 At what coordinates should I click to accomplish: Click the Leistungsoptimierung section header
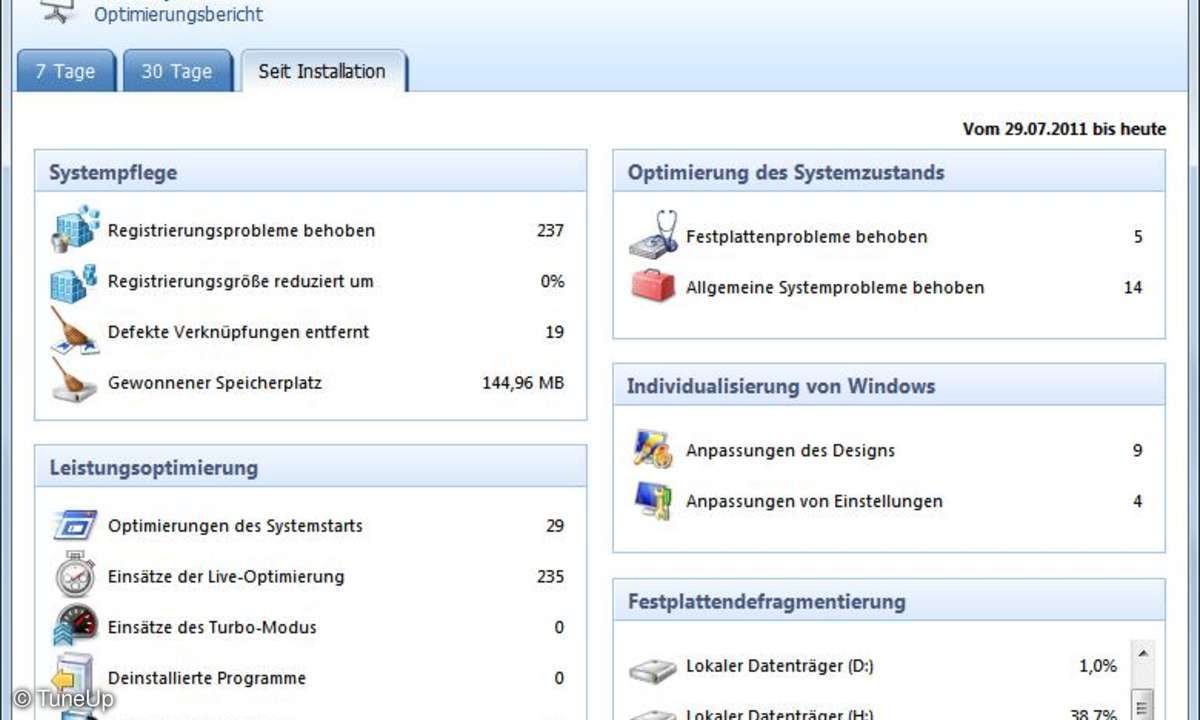pos(311,467)
